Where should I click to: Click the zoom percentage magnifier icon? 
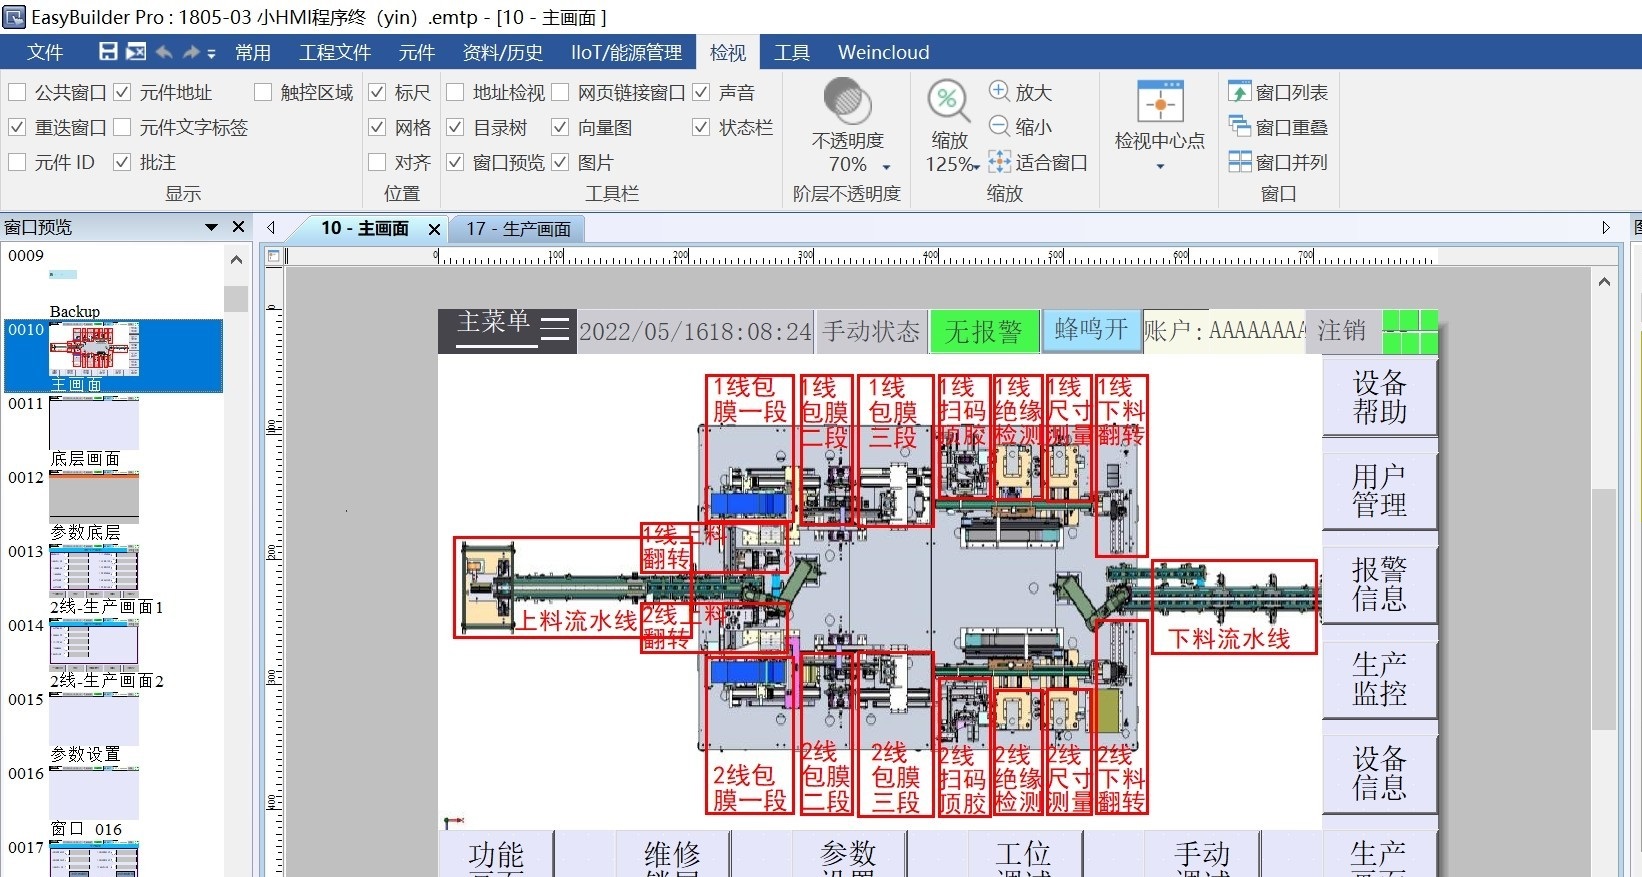click(948, 101)
